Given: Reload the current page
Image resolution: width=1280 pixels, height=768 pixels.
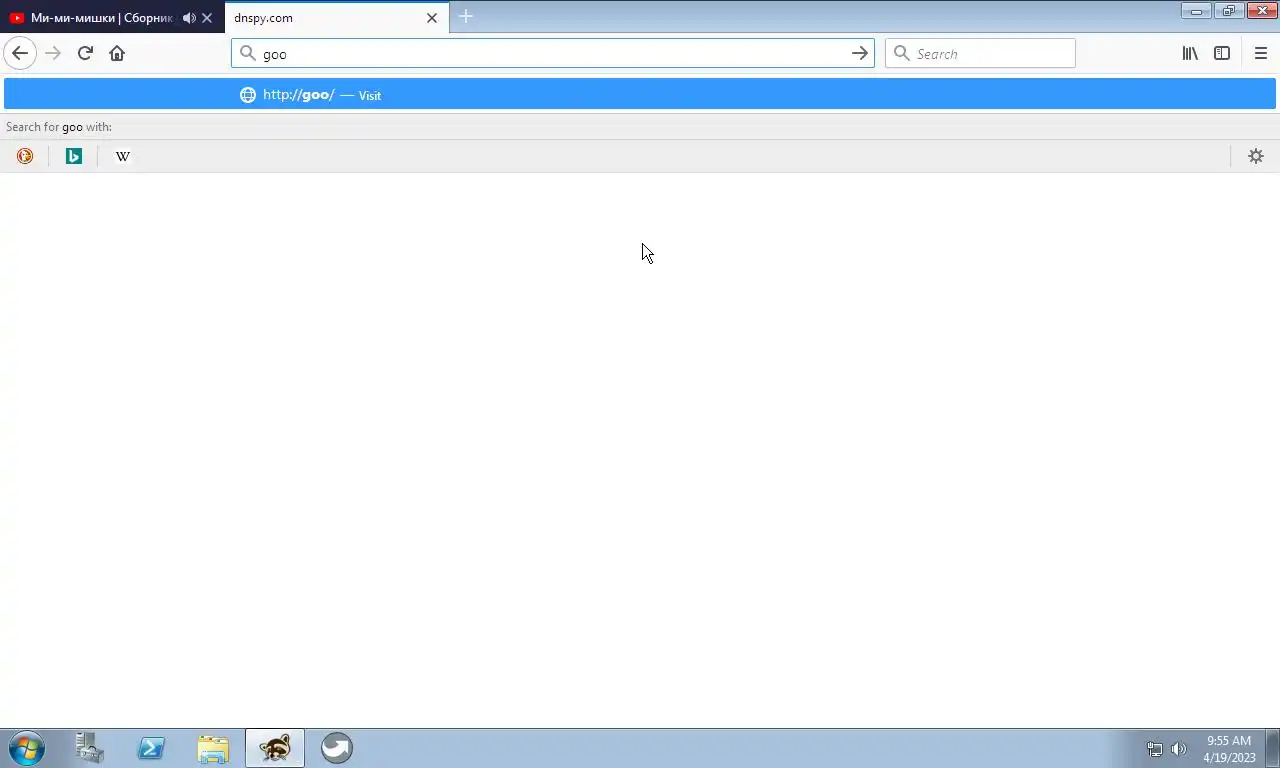Looking at the screenshot, I should (x=85, y=53).
